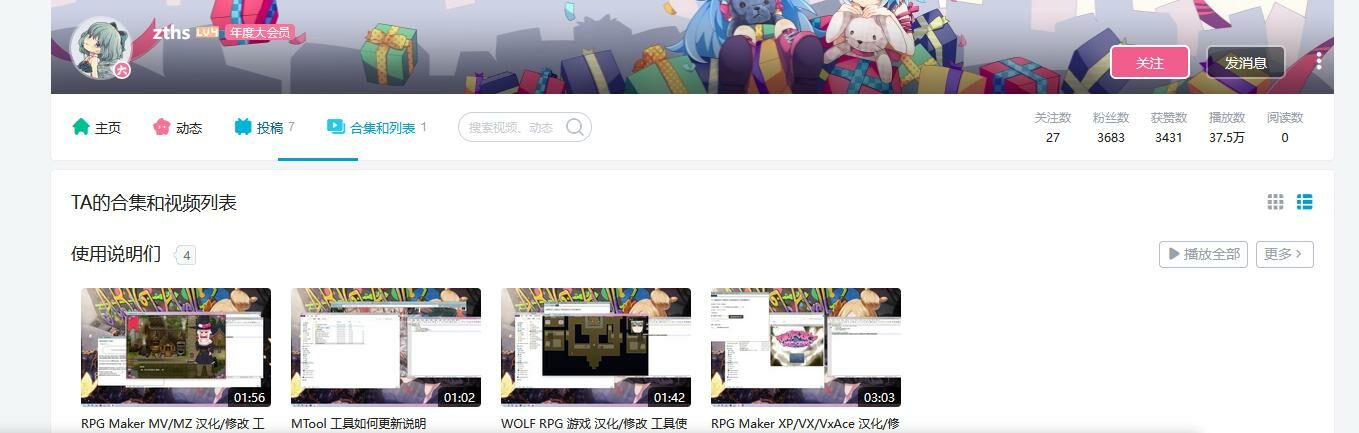Image resolution: width=1359 pixels, height=433 pixels.
Task: Switch to grid view layout
Action: click(x=1275, y=202)
